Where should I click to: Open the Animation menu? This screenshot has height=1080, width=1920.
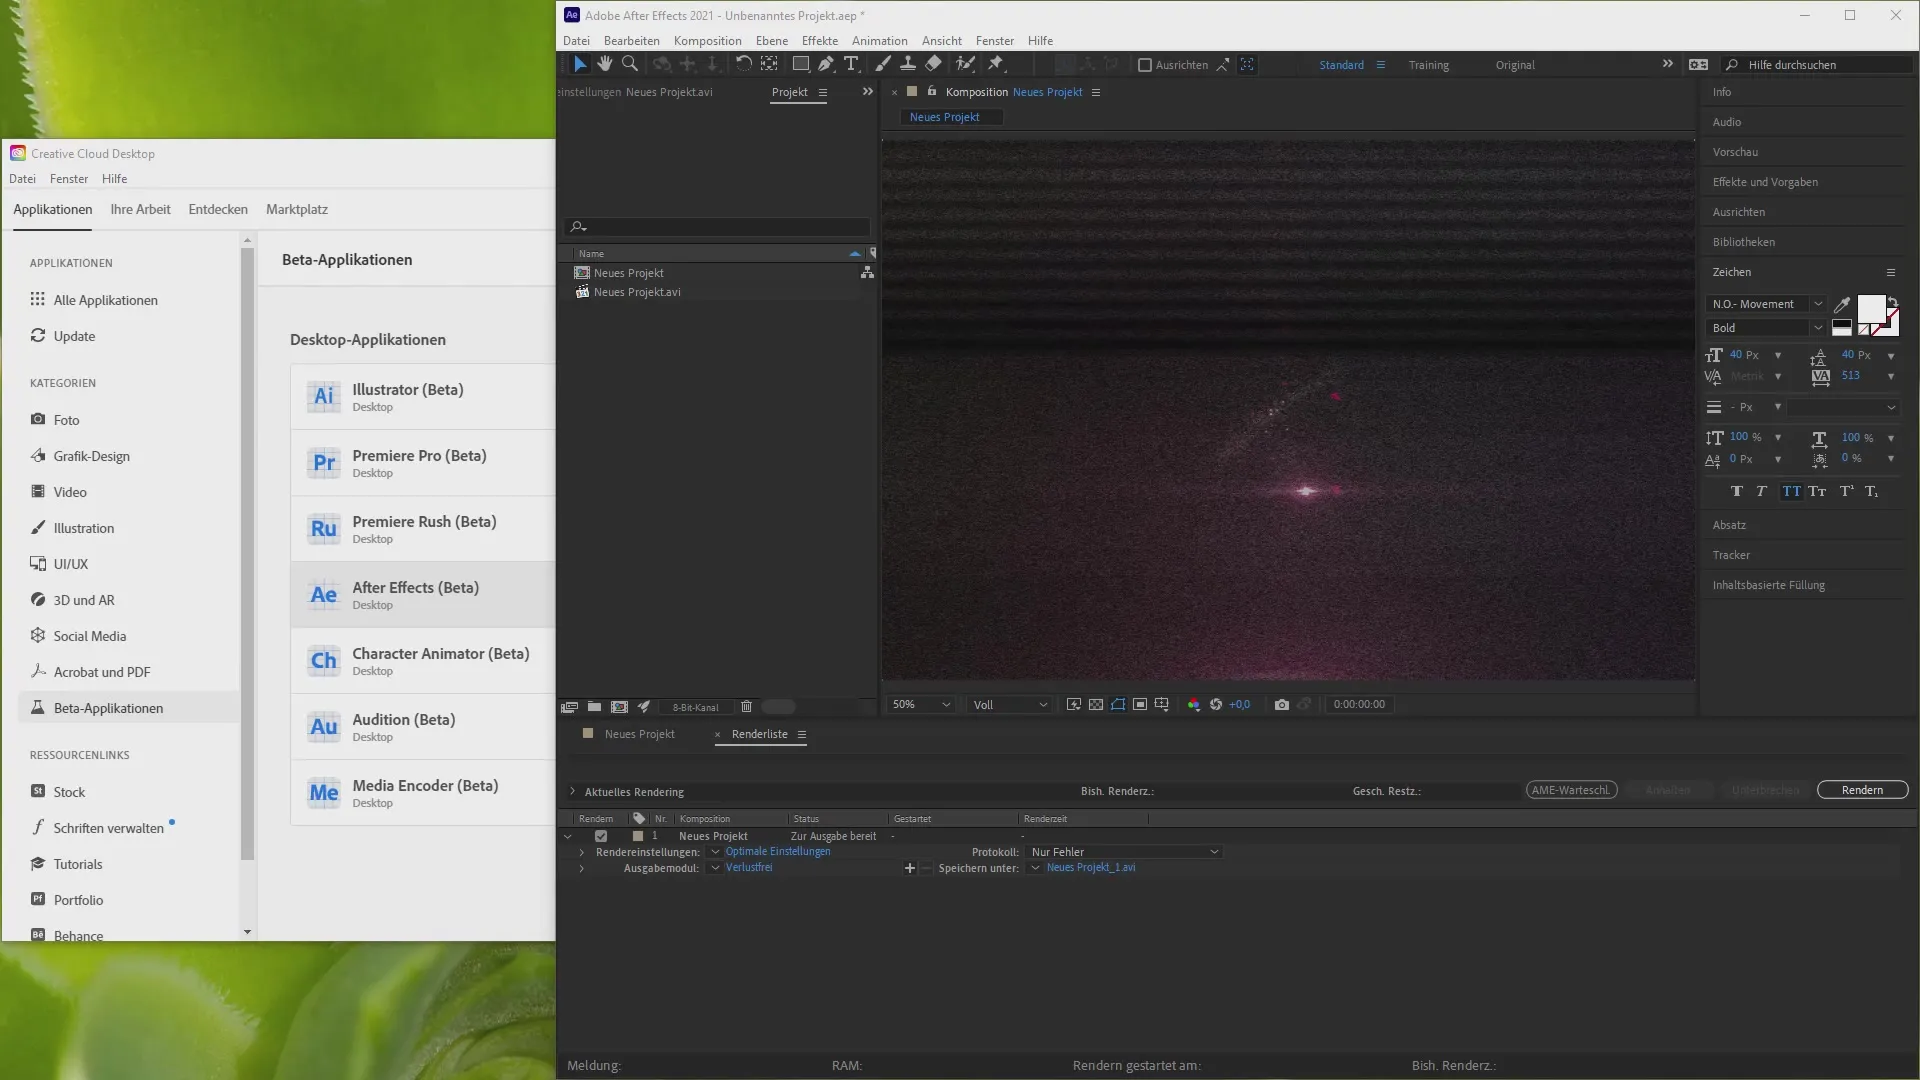pyautogui.click(x=880, y=41)
